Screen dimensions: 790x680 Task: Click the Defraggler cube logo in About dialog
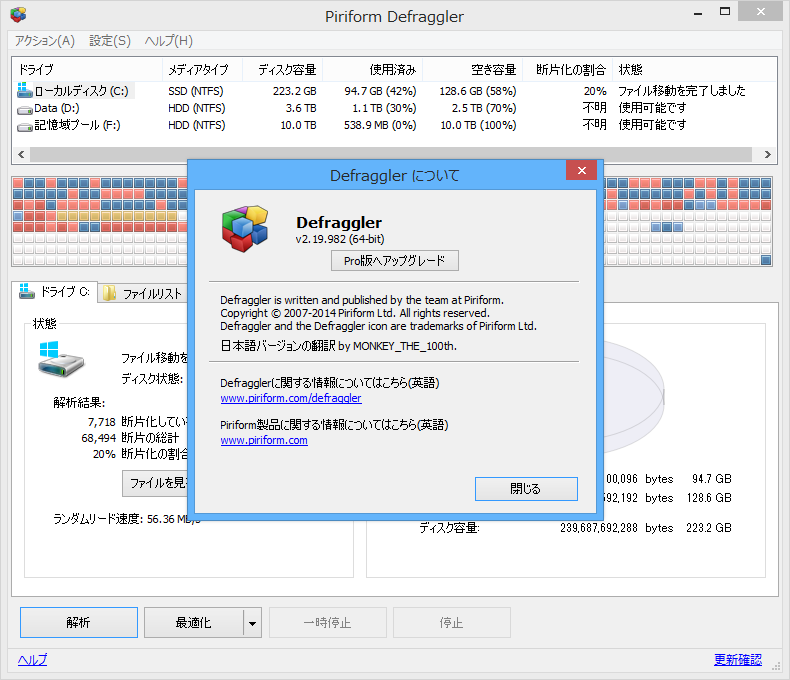245,228
